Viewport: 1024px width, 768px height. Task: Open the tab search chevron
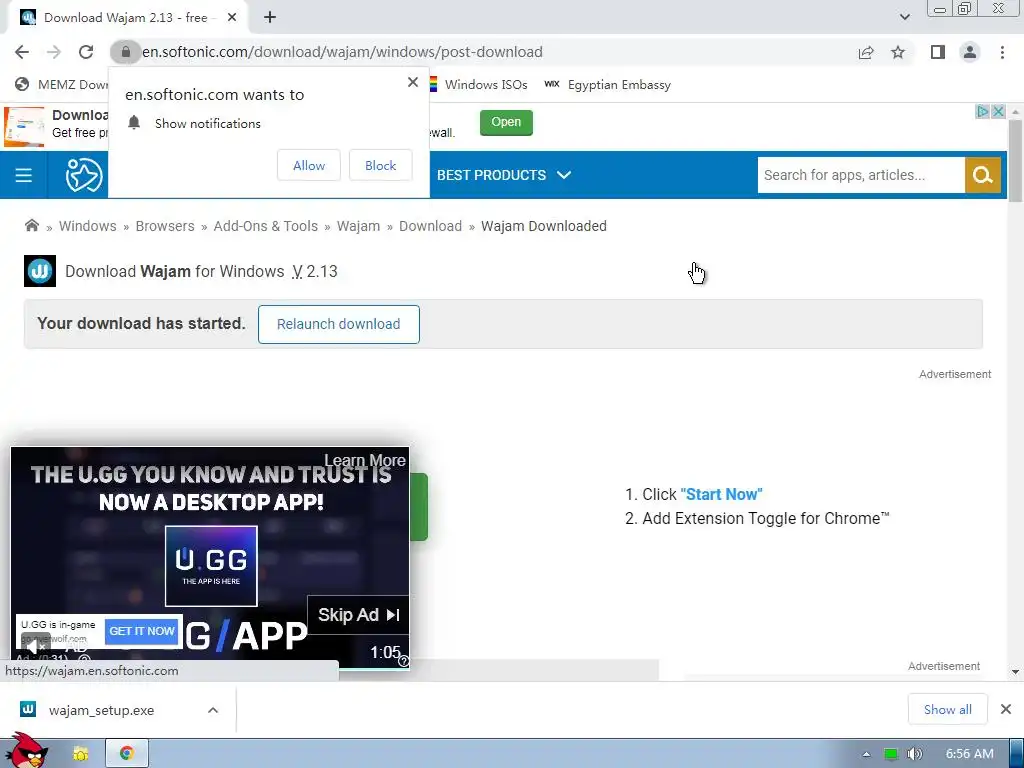point(904,17)
